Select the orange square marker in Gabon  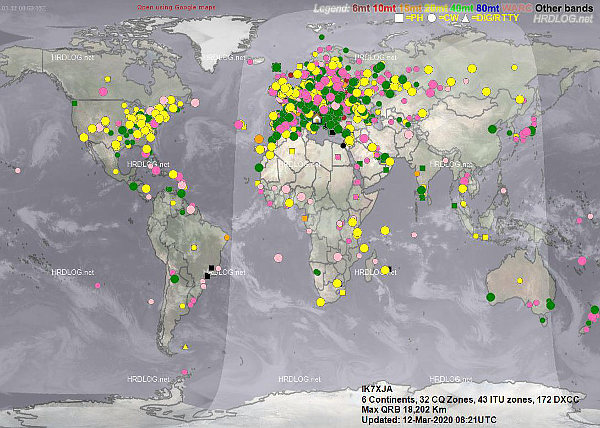[305, 219]
